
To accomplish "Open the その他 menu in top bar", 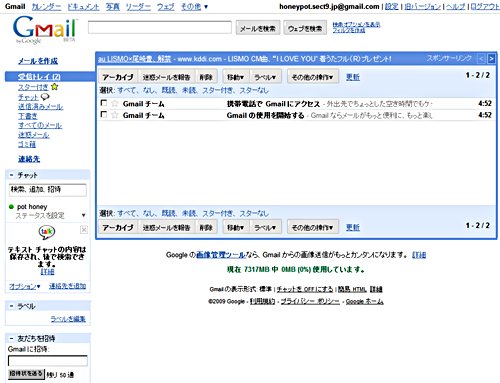I will tap(194, 6).
